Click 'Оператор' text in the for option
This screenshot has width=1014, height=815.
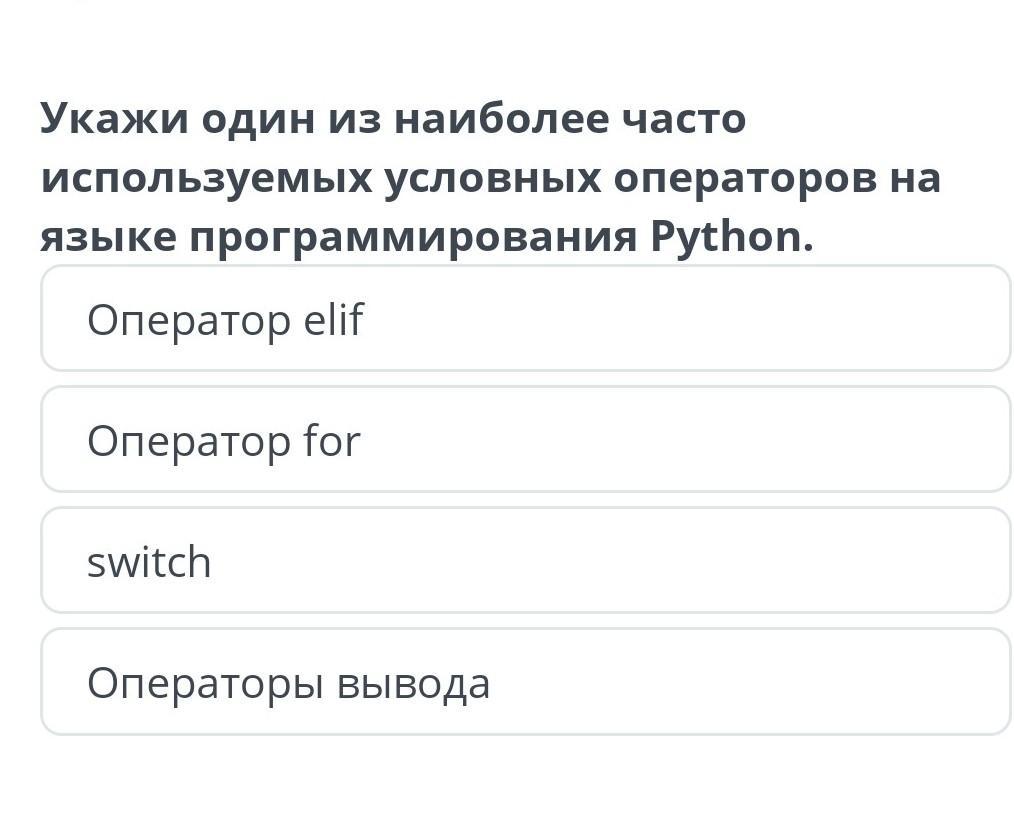tap(189, 442)
